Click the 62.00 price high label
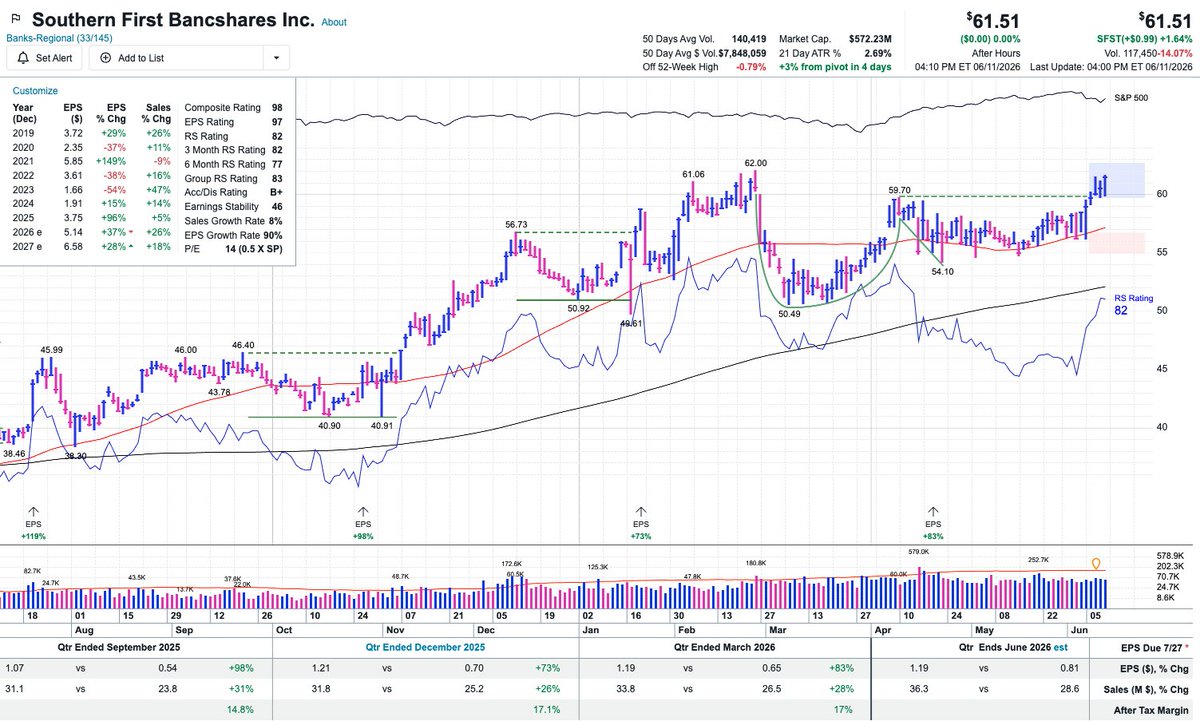This screenshot has height=721, width=1200. point(755,163)
